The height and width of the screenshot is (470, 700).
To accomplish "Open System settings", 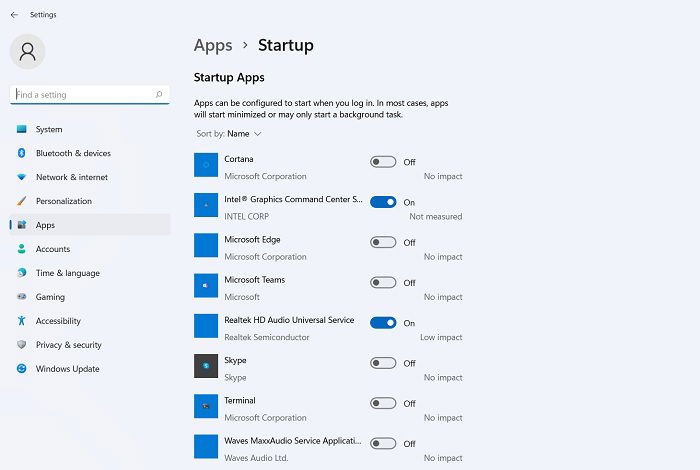I will [90, 129].
